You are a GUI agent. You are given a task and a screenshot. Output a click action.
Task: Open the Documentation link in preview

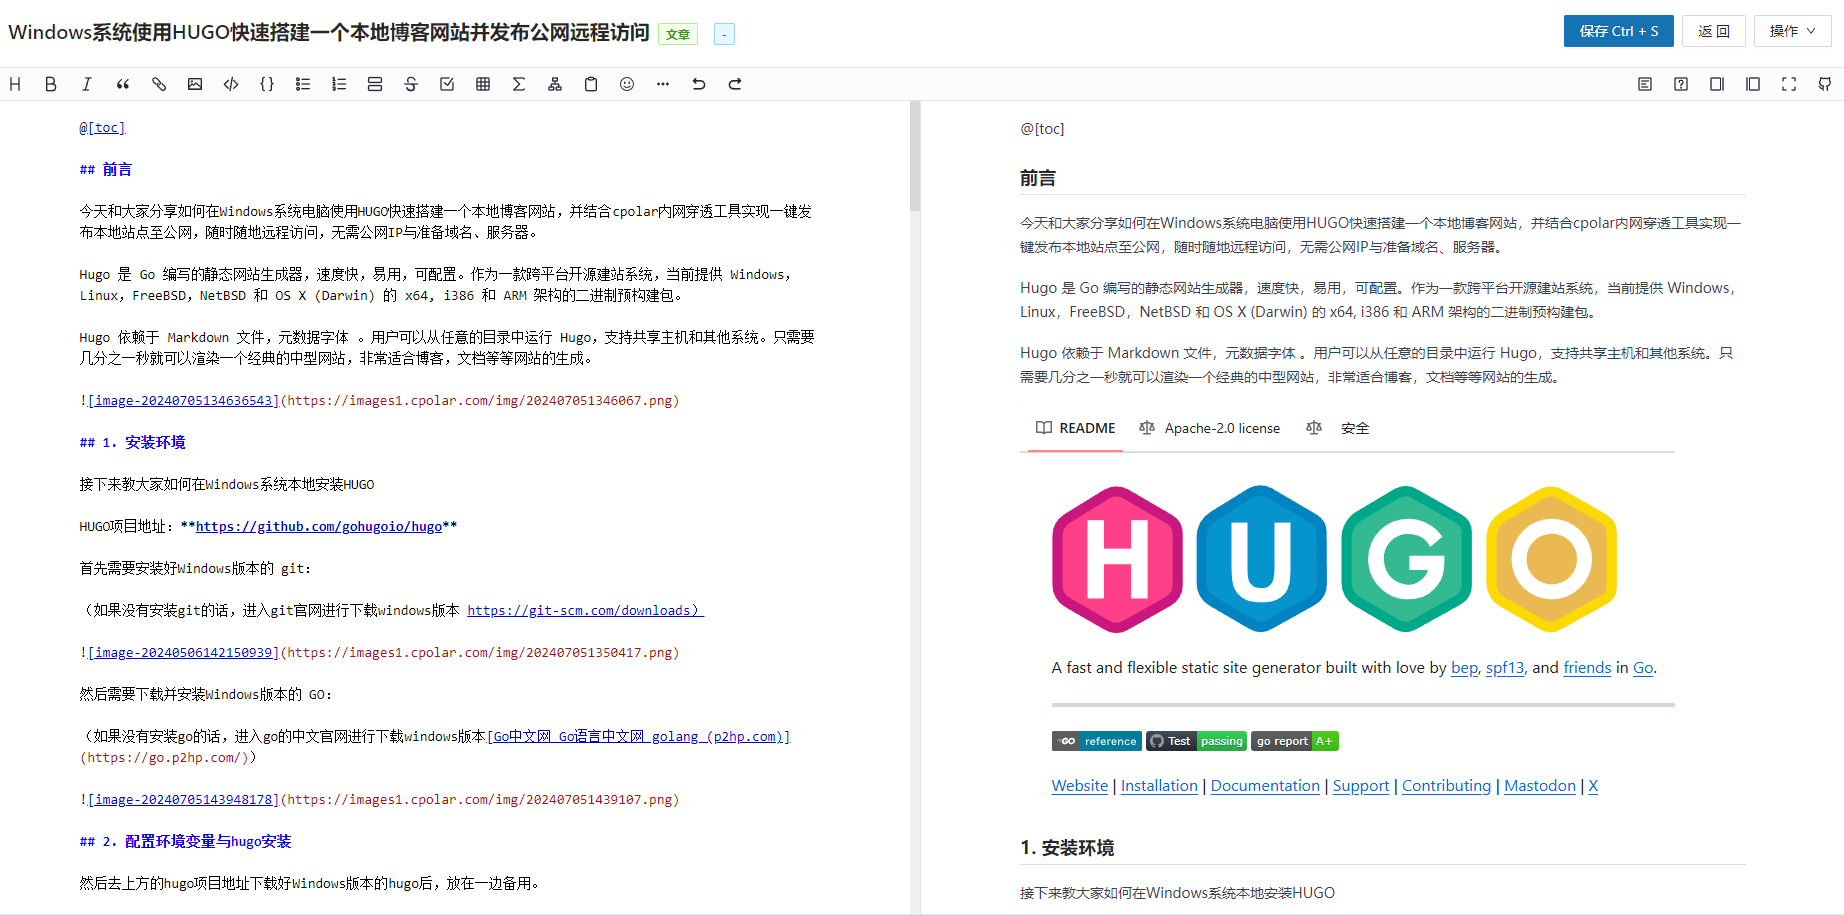pyautogui.click(x=1265, y=786)
